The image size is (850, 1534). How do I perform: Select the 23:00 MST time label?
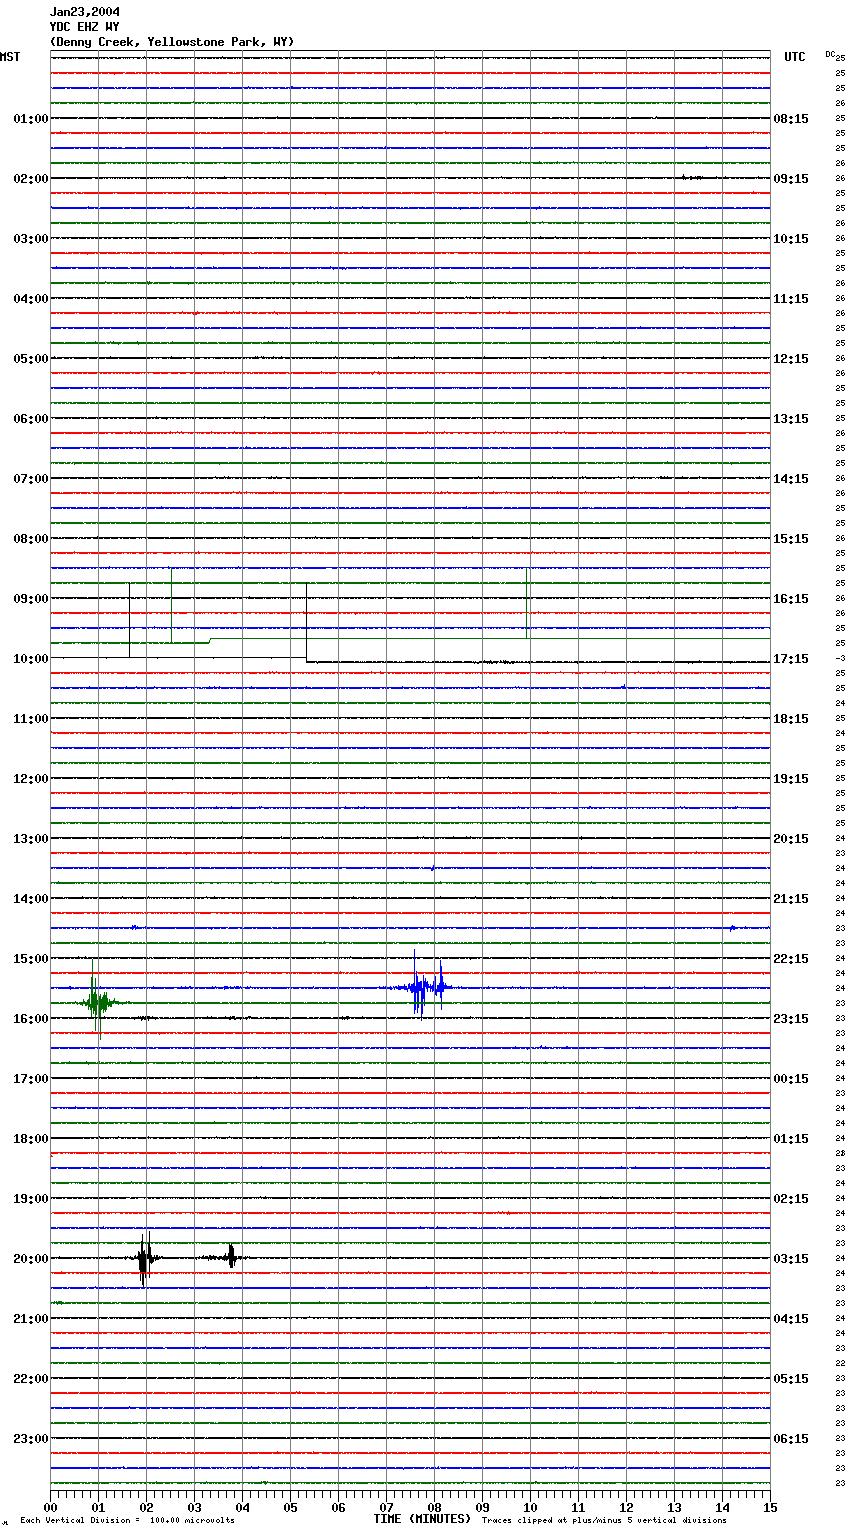(x=31, y=1439)
